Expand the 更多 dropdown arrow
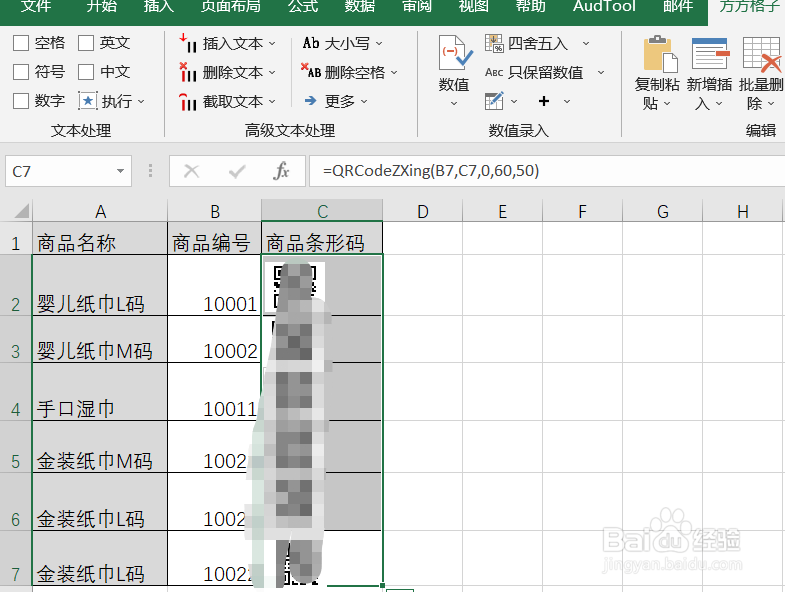The image size is (785, 592). tap(364, 102)
